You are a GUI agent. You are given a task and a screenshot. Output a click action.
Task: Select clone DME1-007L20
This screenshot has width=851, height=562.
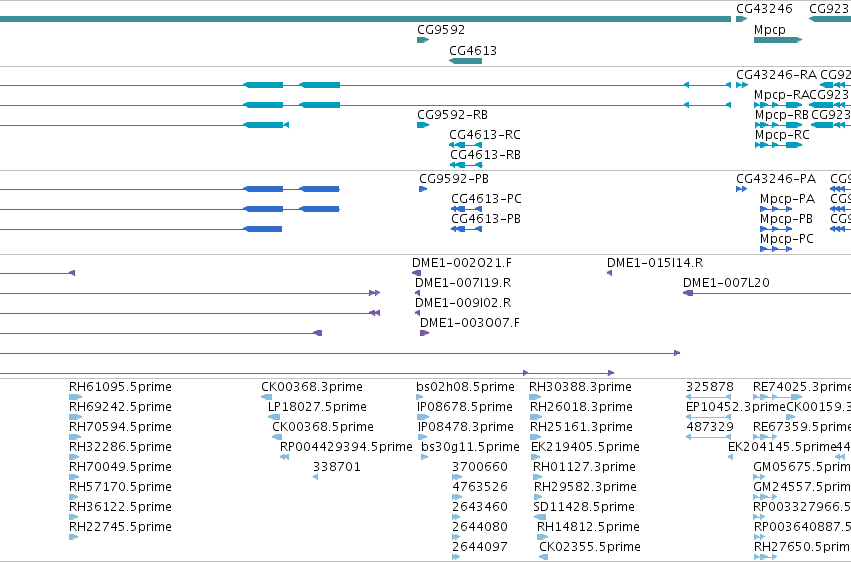(726, 283)
